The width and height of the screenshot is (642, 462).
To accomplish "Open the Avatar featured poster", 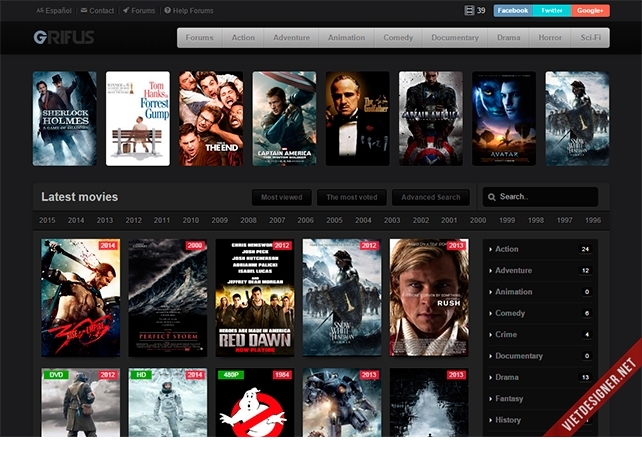I will 504,119.
